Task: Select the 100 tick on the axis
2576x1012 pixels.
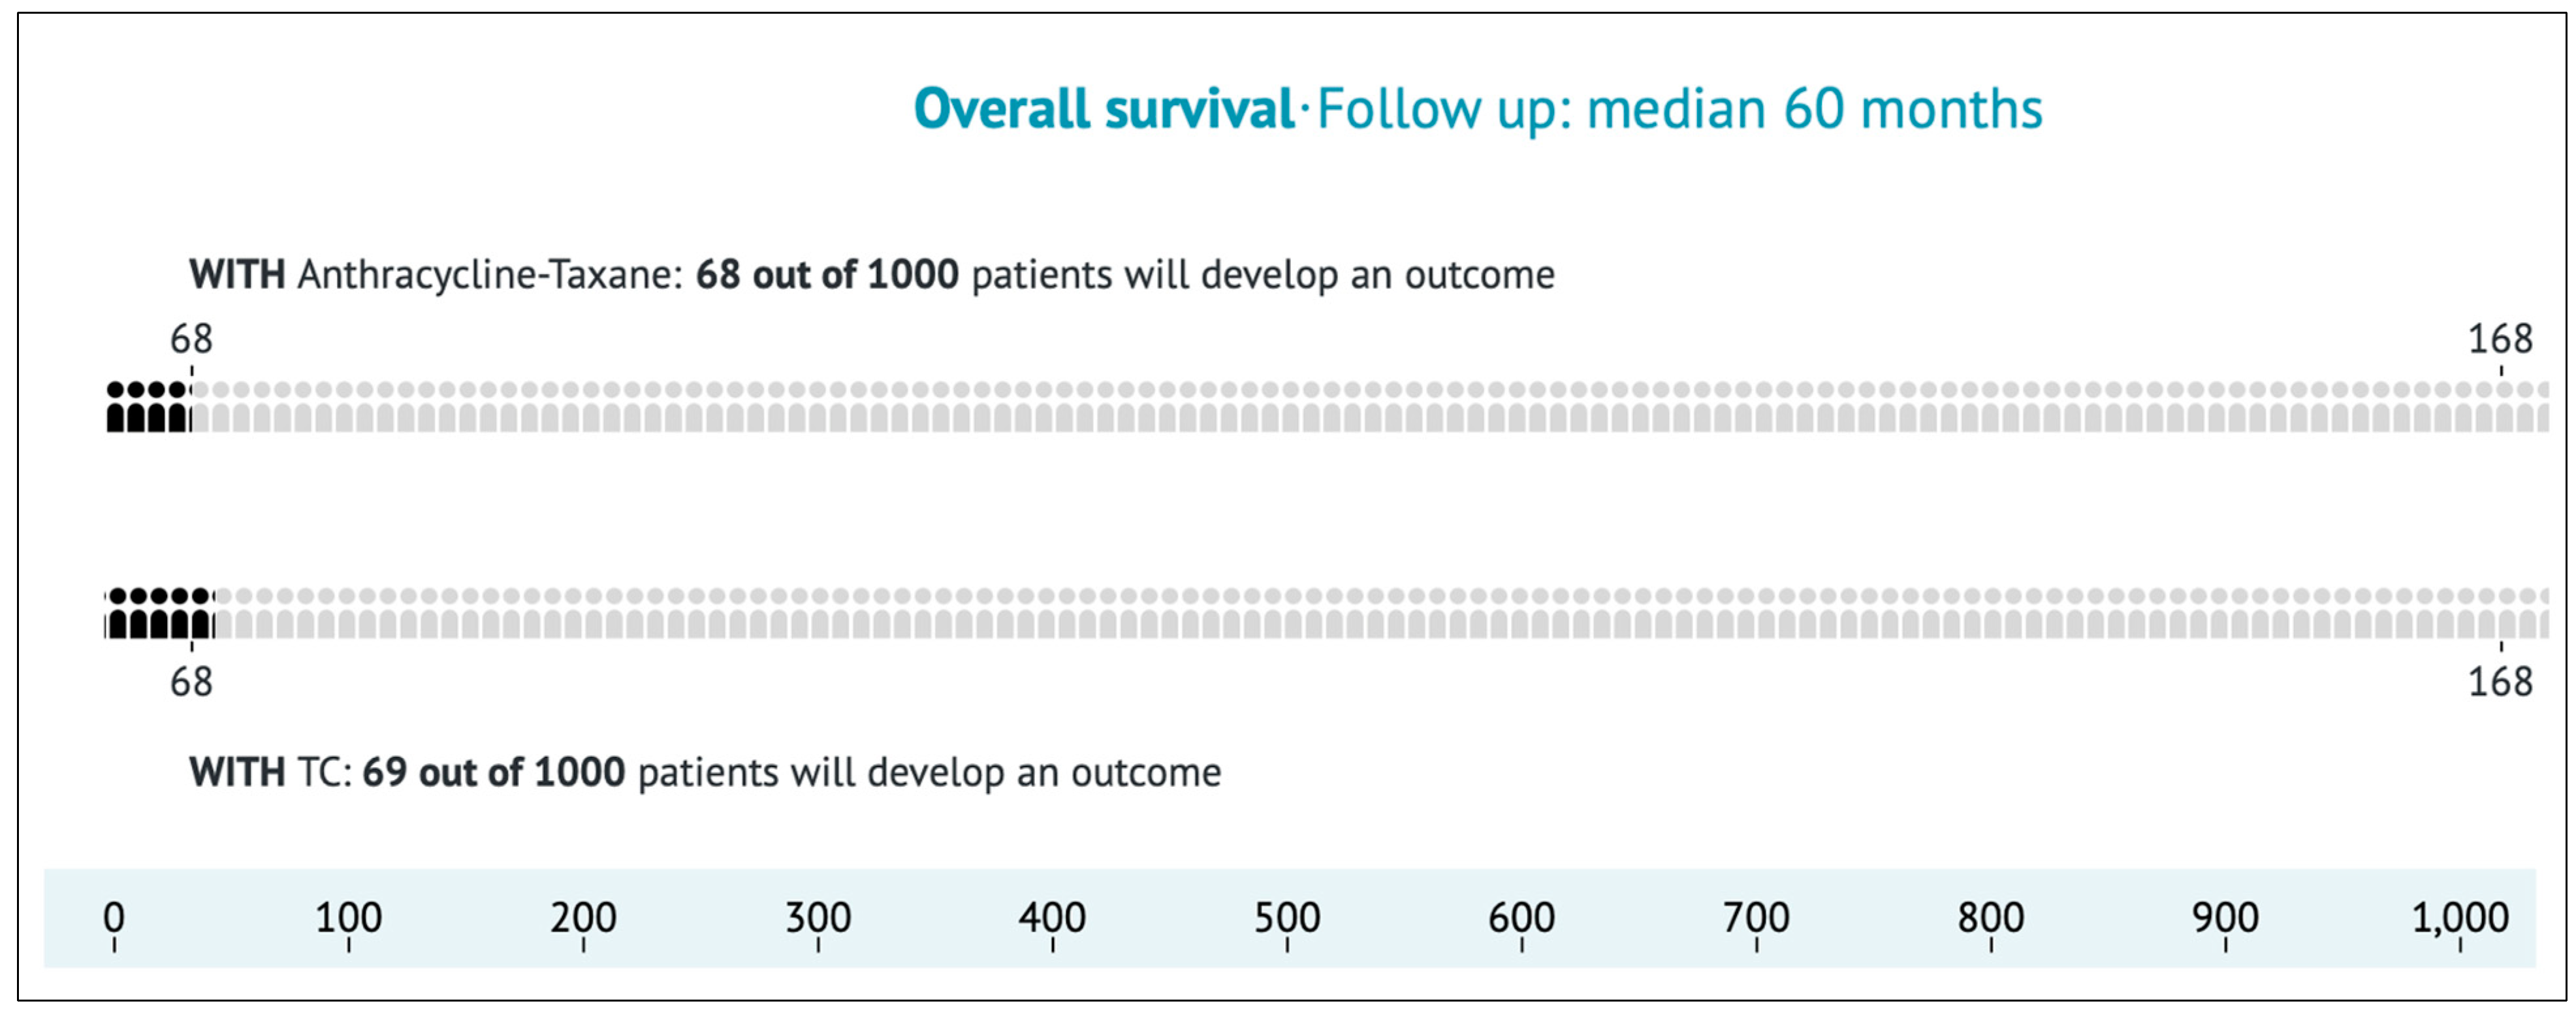Action: [x=348, y=918]
